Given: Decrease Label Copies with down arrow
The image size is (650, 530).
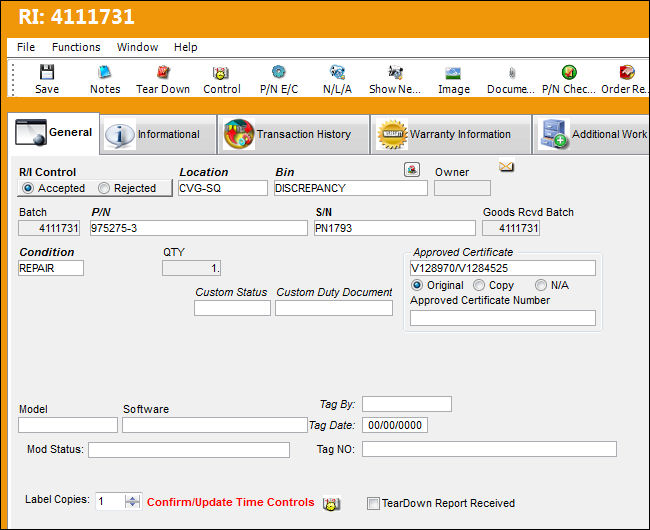Looking at the screenshot, I should pyautogui.click(x=132, y=505).
